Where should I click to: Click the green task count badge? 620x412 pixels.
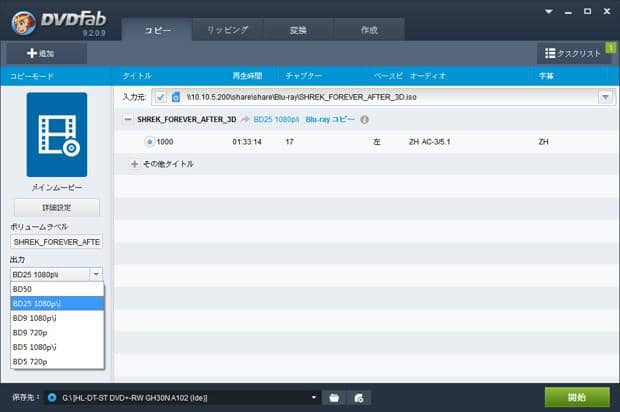(611, 48)
